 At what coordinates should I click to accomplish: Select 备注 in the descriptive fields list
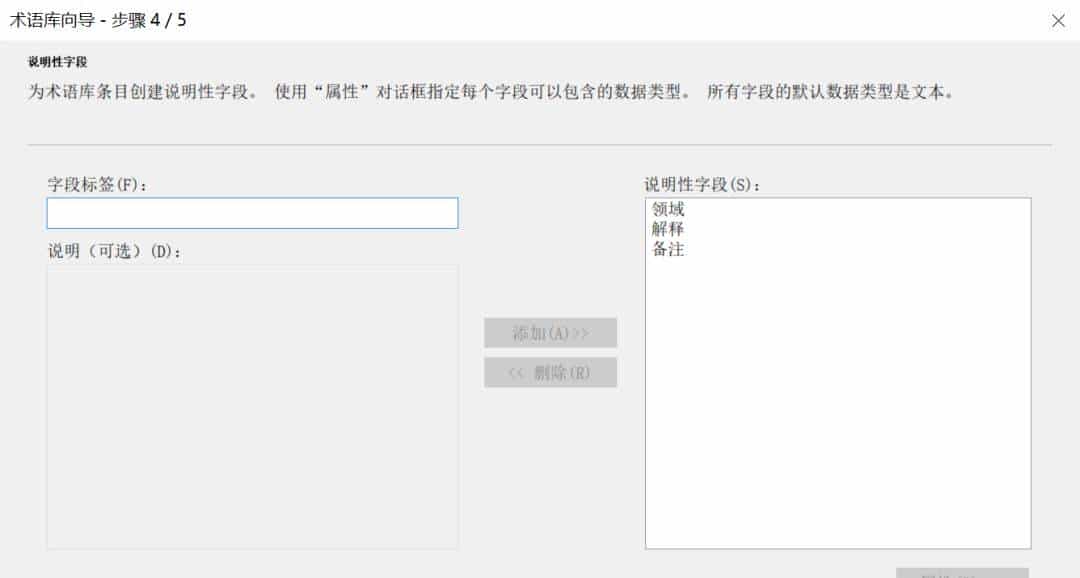(668, 249)
